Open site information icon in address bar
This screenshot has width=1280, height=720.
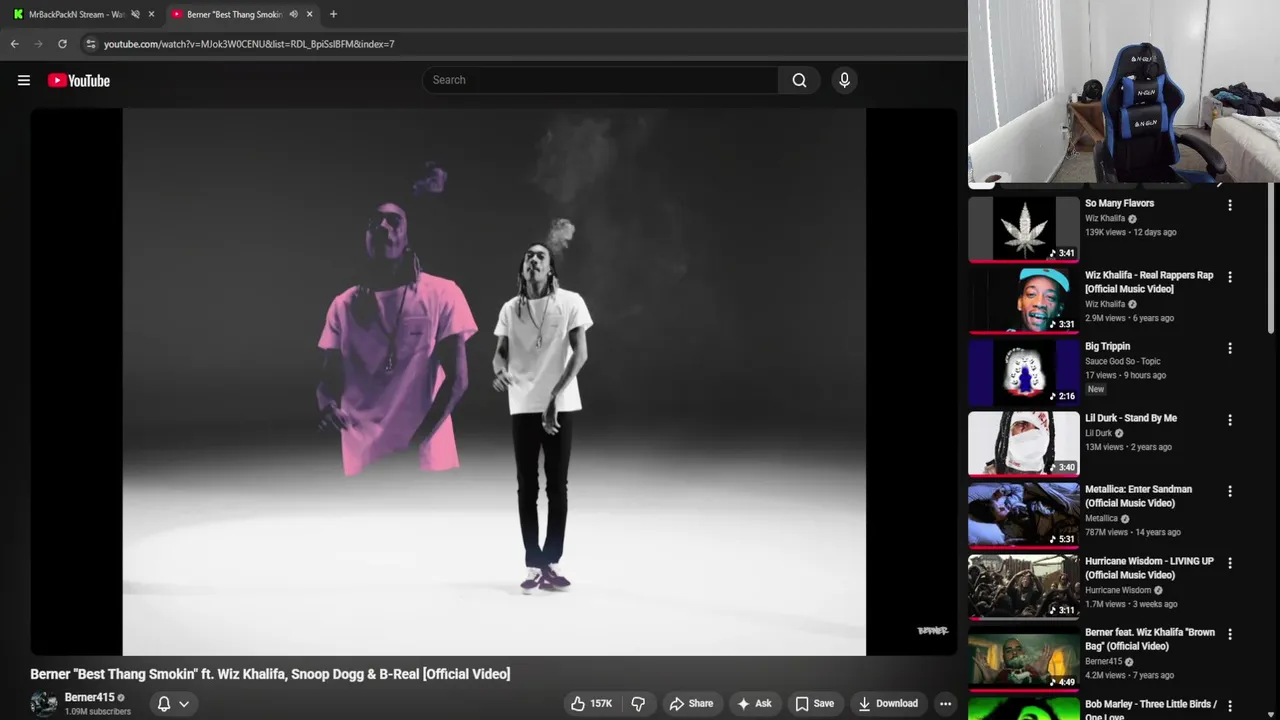click(x=91, y=44)
